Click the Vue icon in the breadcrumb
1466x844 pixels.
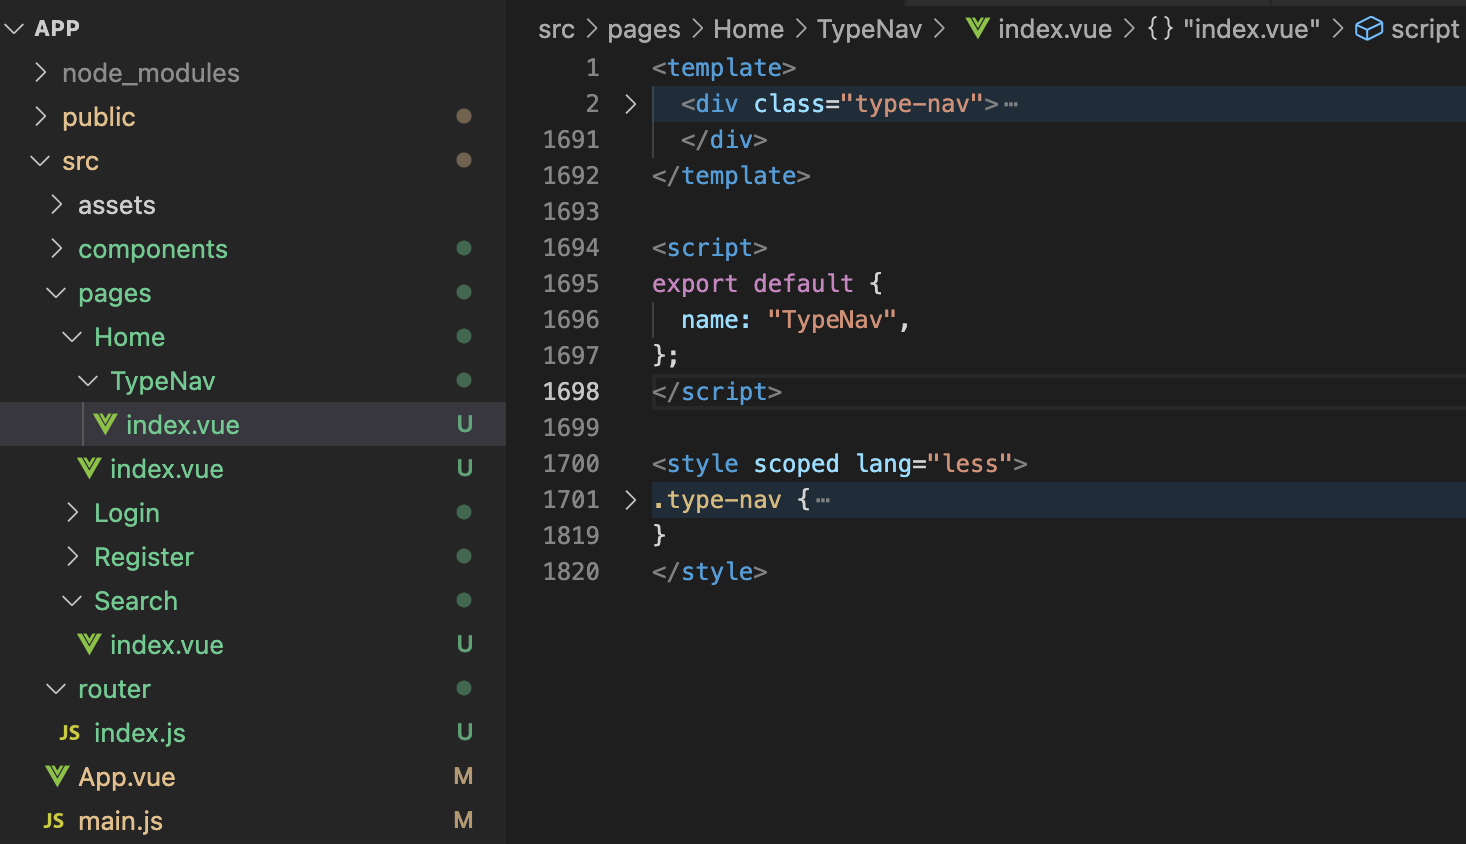977,29
